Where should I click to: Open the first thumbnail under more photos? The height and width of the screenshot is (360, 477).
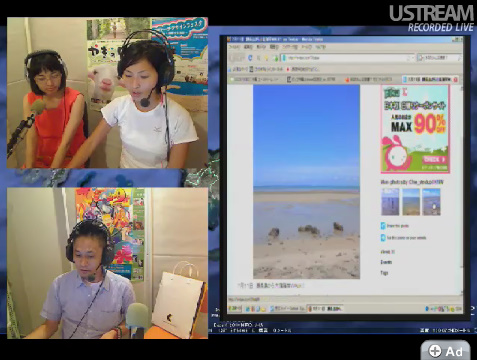click(390, 202)
